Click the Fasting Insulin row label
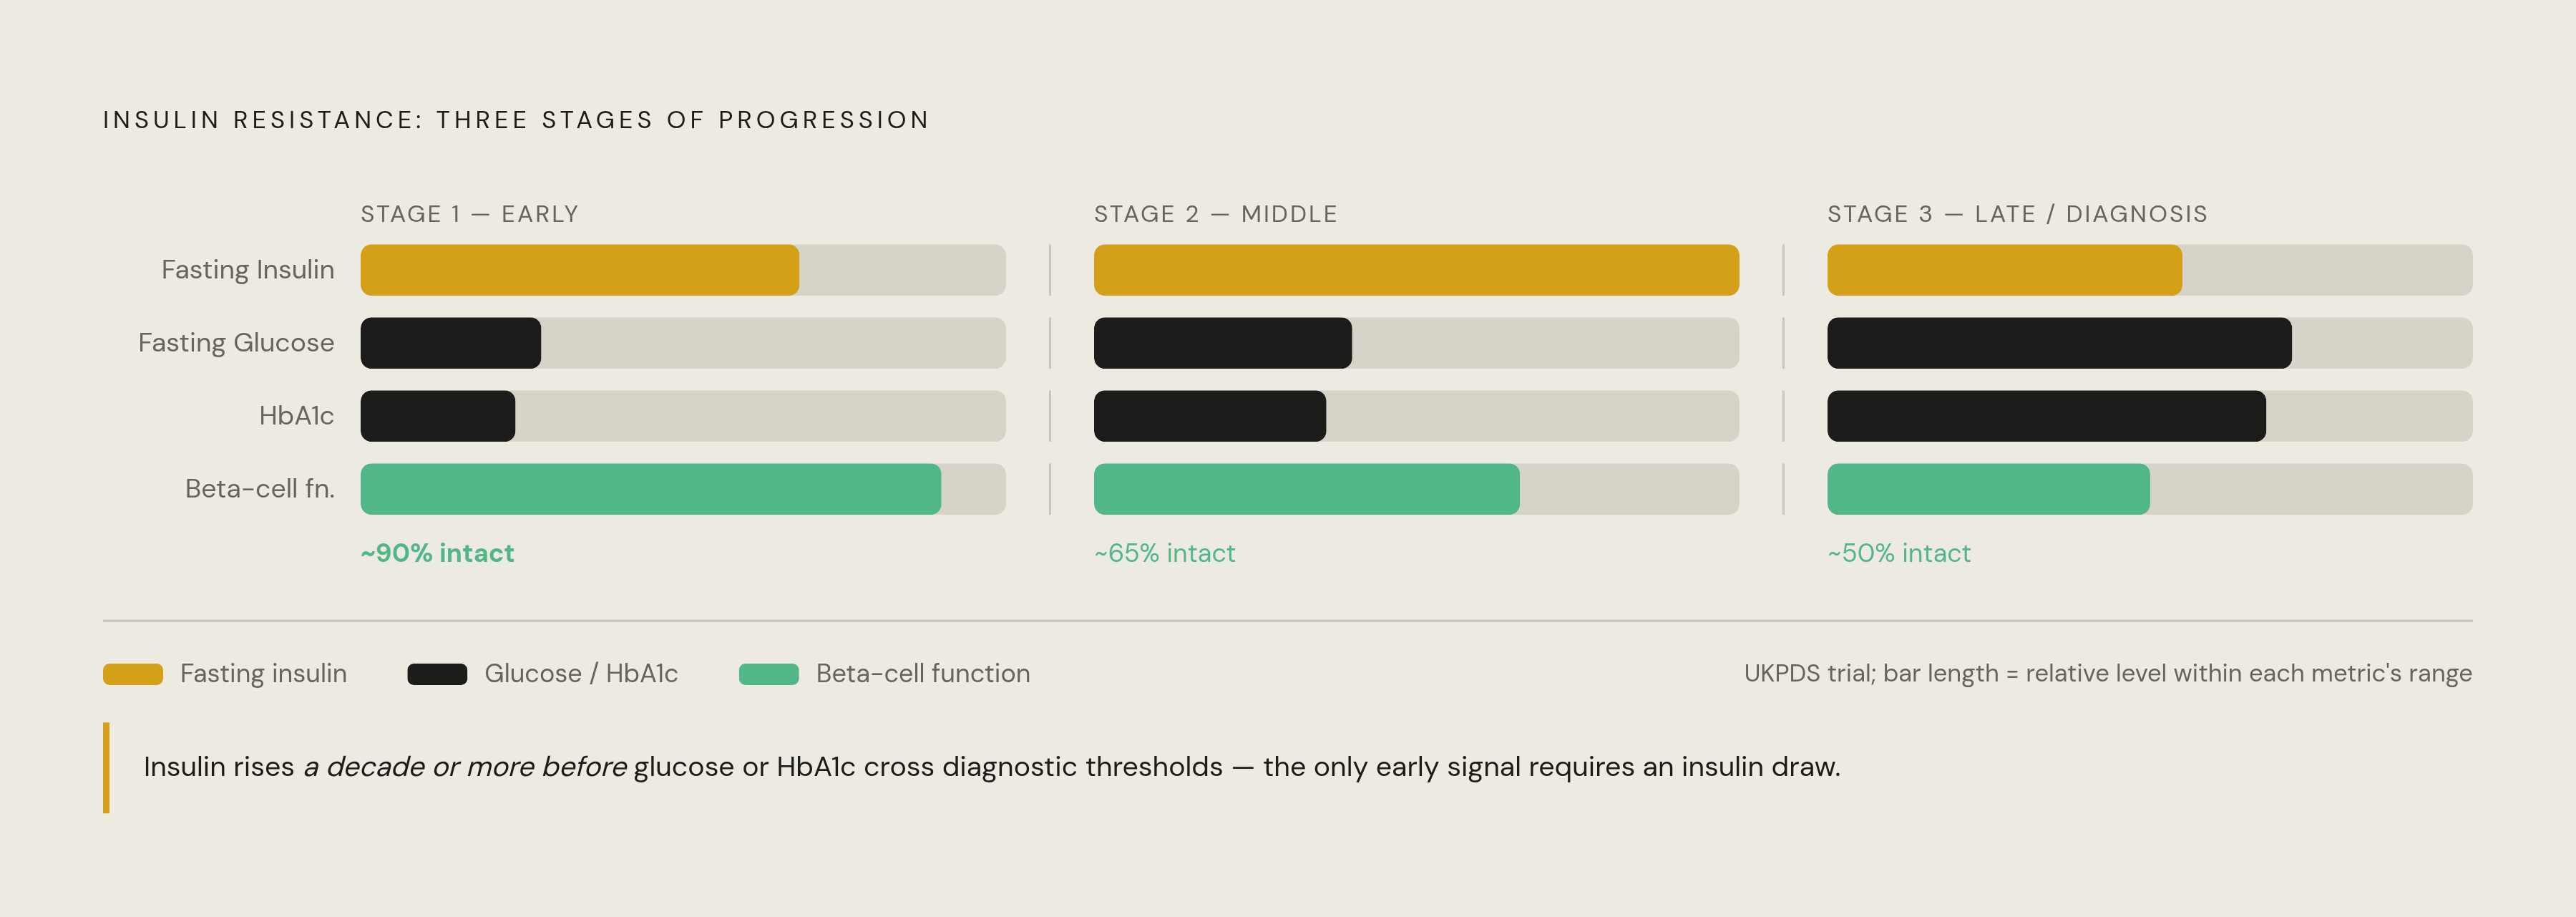 [x=248, y=270]
